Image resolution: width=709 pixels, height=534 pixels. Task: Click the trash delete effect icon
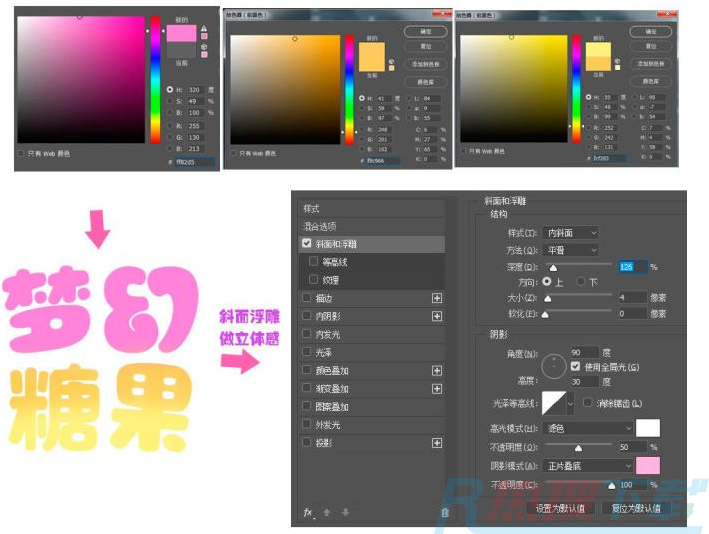(445, 511)
